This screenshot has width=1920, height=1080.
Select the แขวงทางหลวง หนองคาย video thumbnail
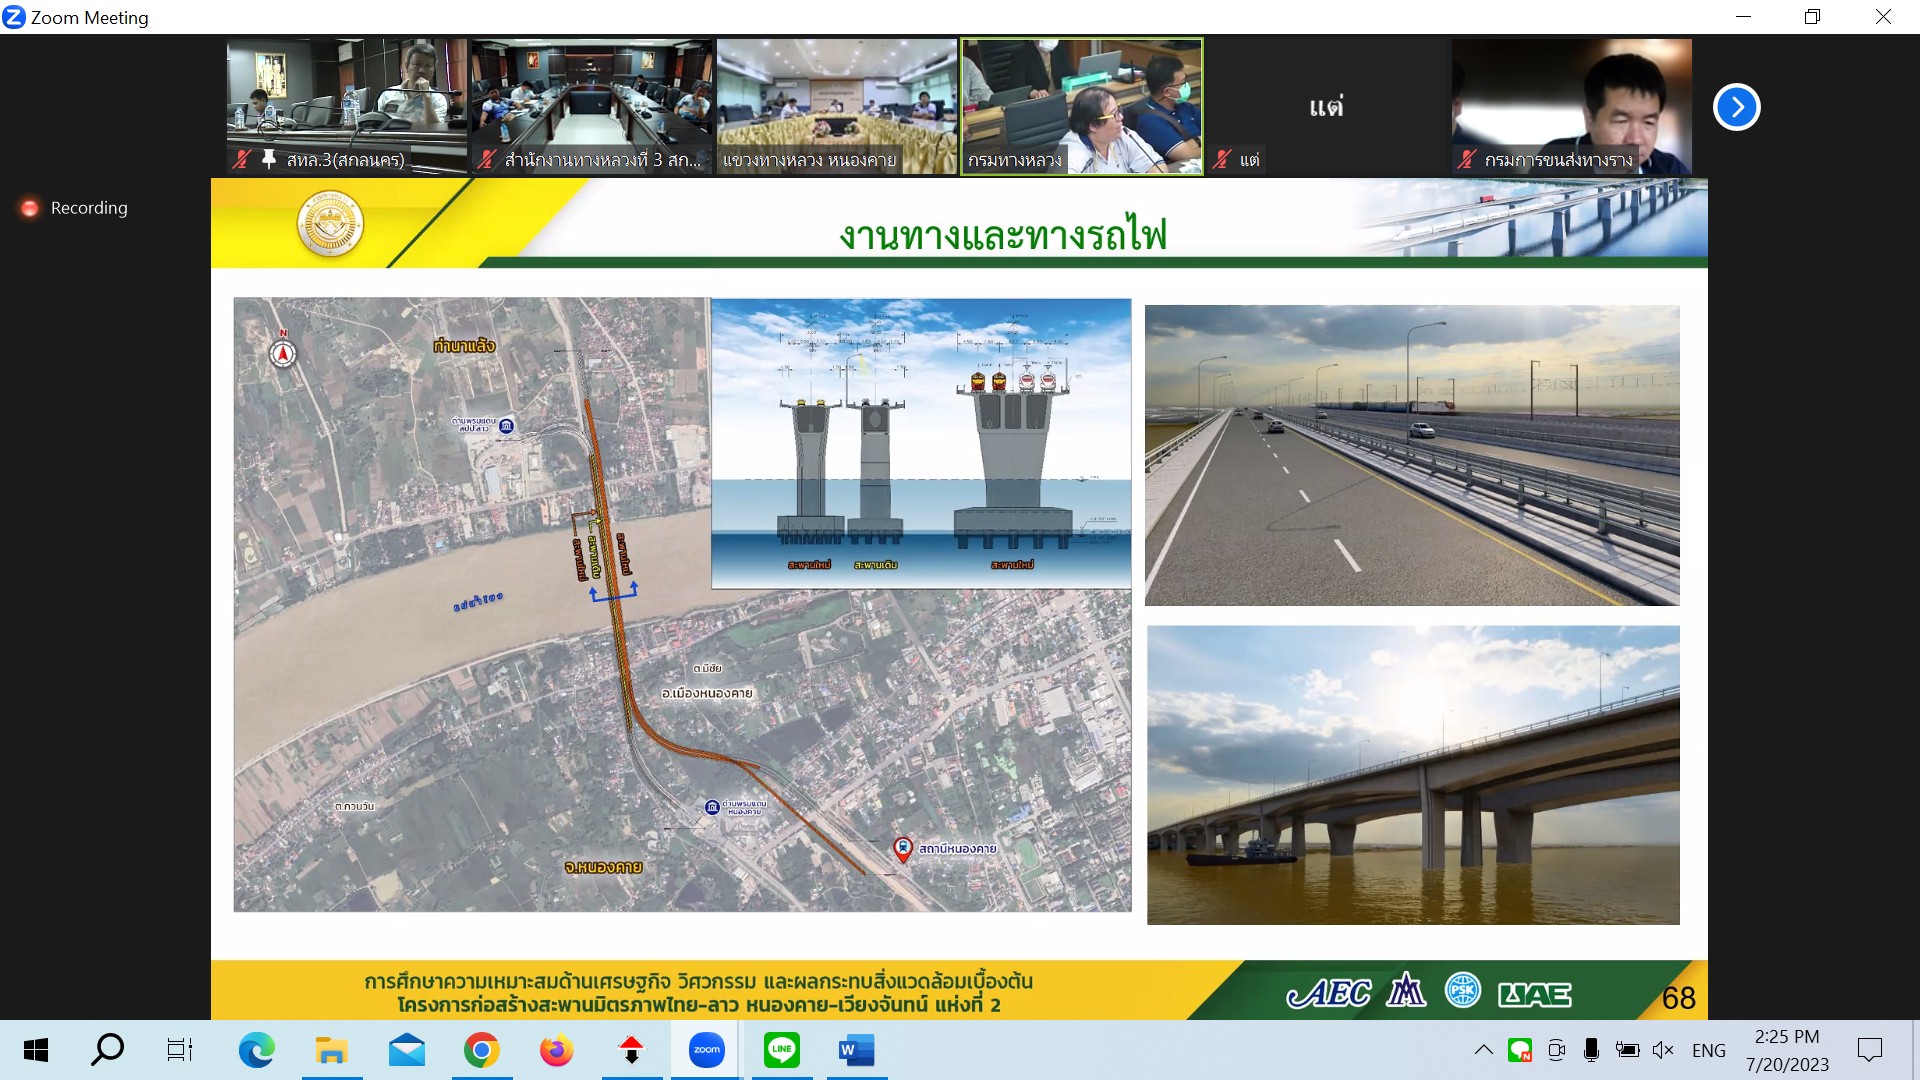click(836, 106)
